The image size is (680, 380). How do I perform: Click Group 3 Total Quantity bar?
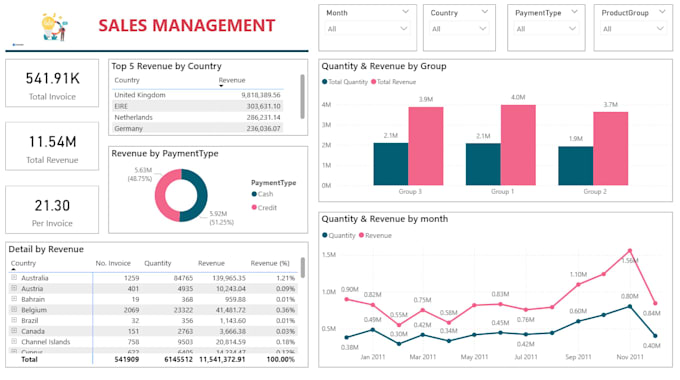pos(391,164)
